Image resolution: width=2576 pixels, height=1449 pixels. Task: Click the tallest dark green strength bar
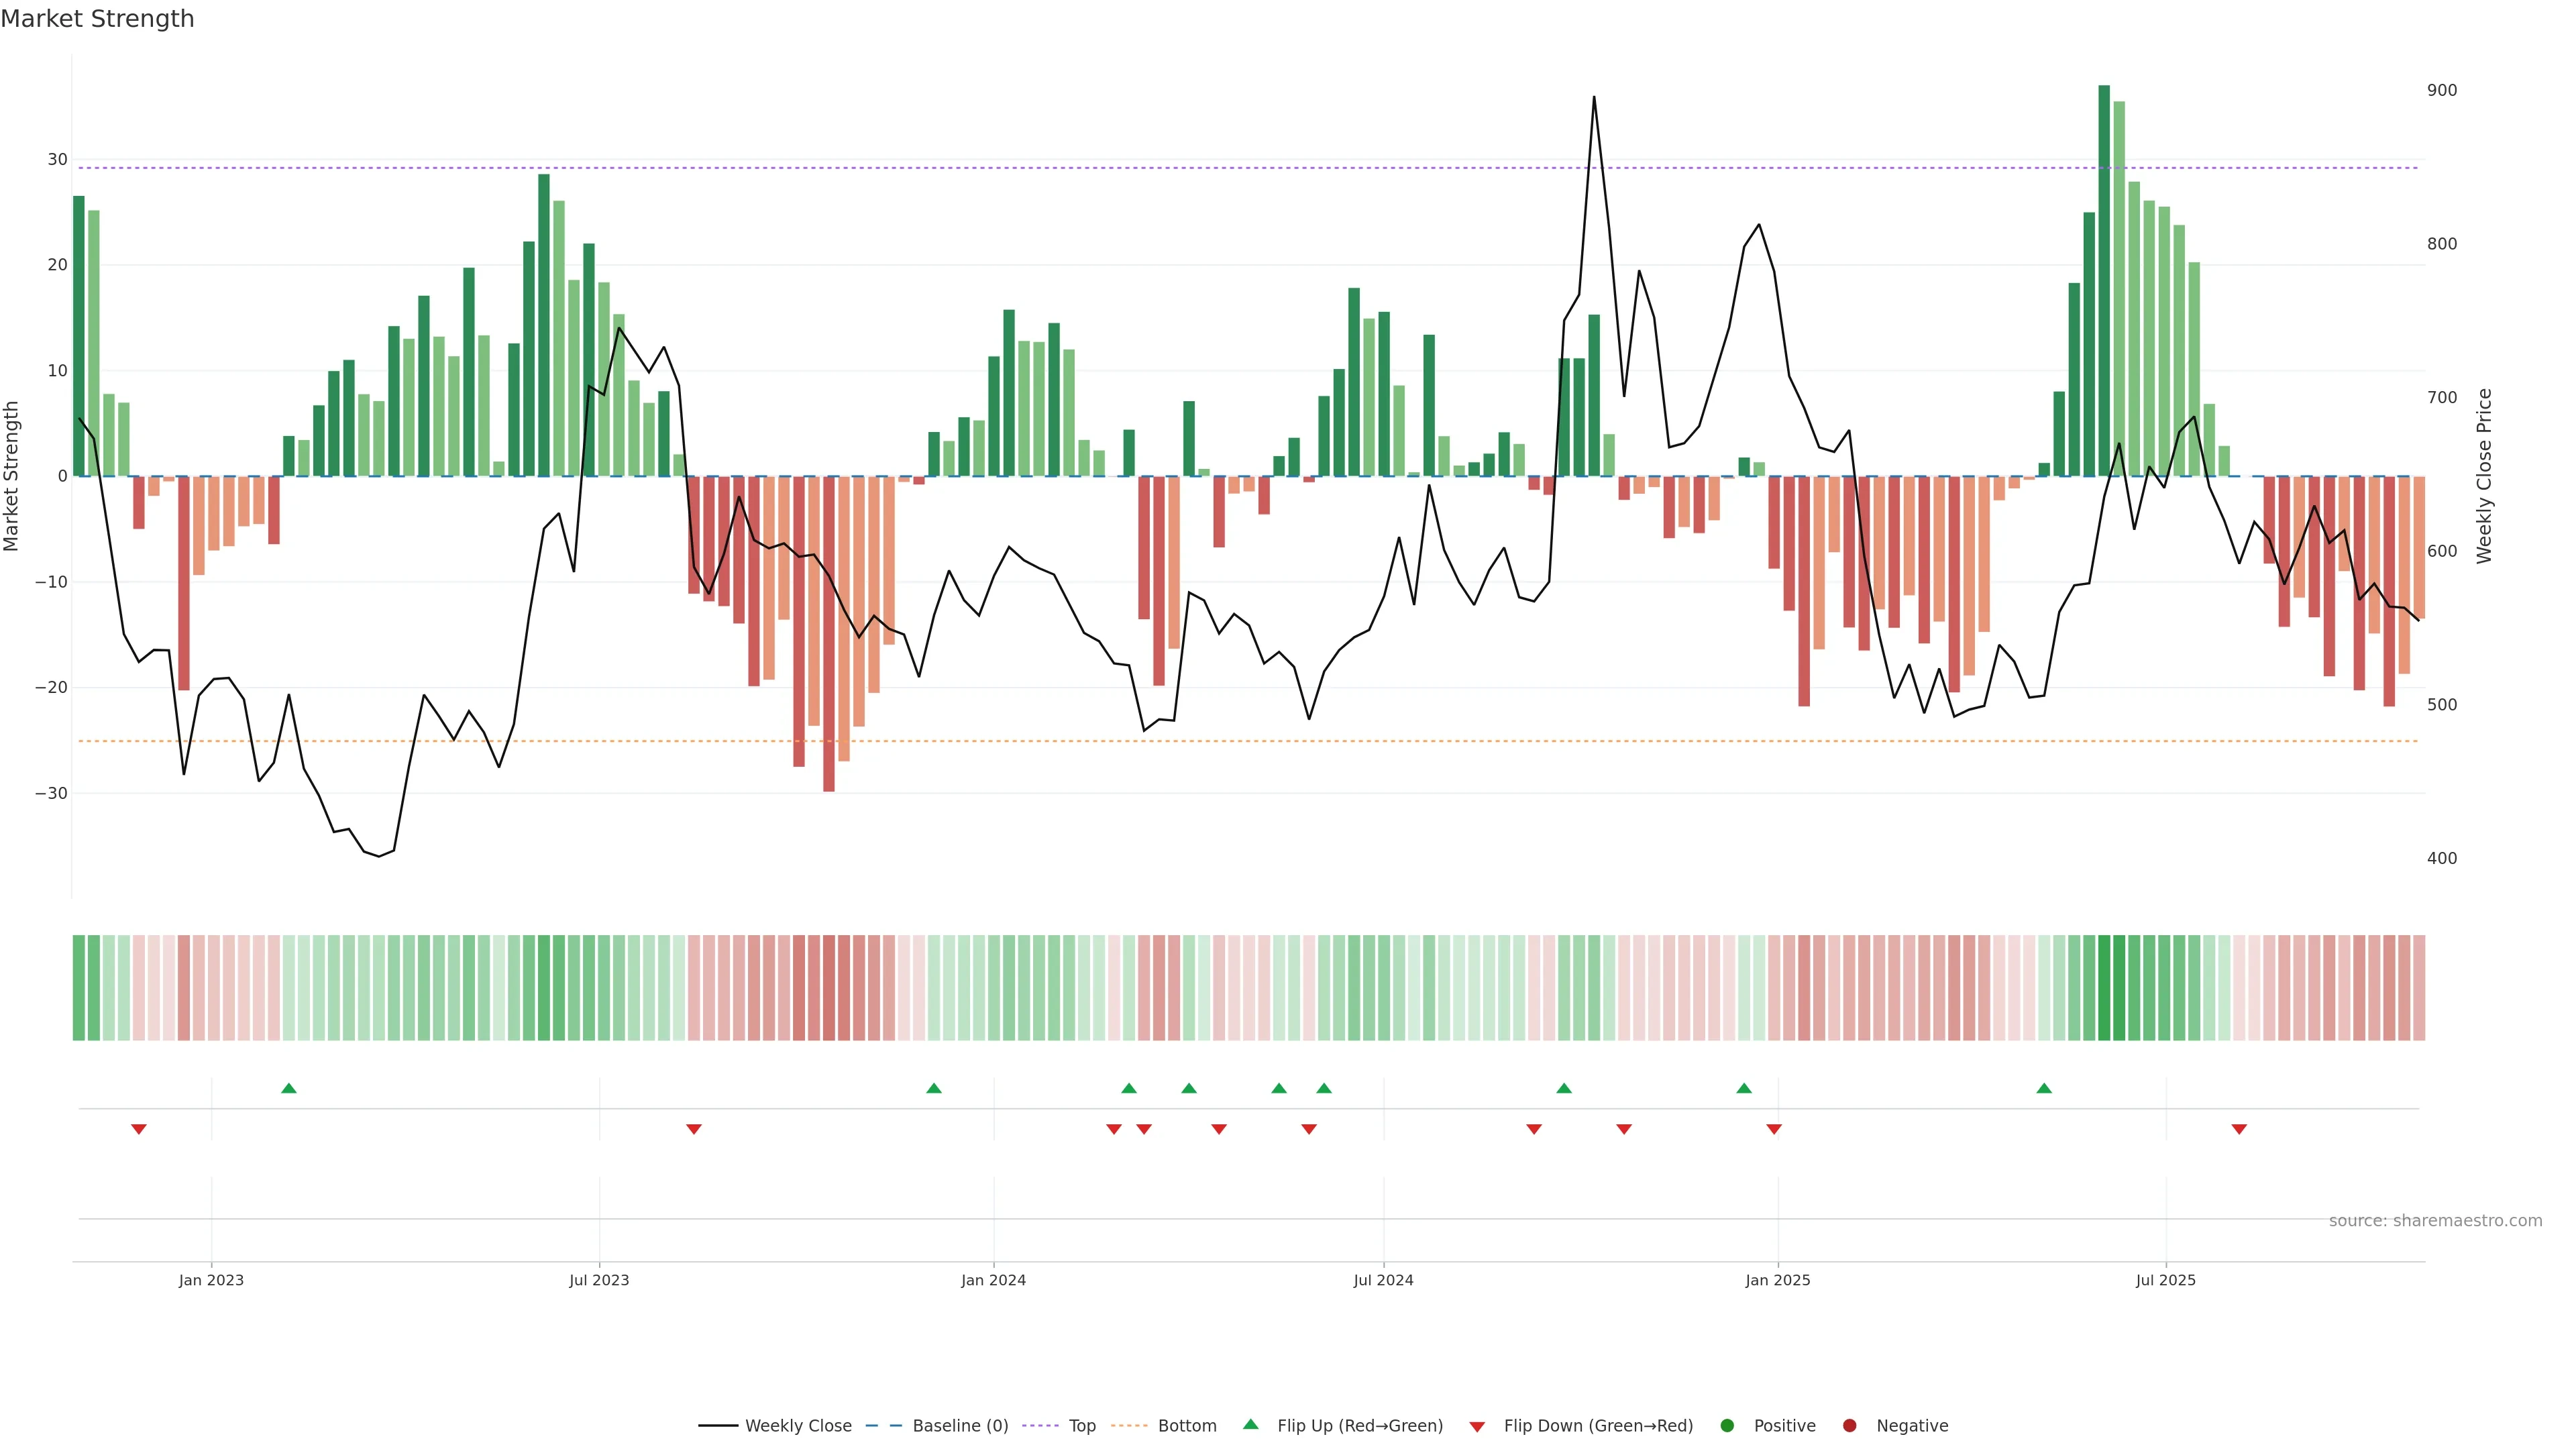tap(2104, 280)
